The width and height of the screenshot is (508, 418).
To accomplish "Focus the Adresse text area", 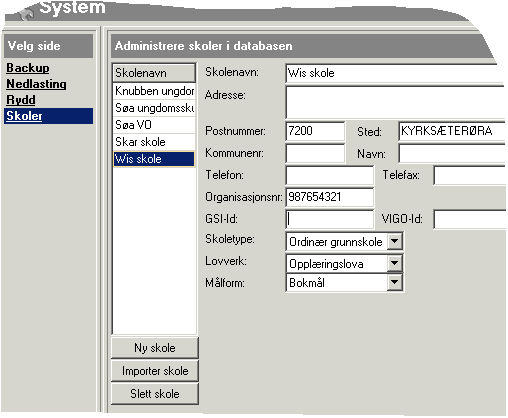I will (x=396, y=102).
